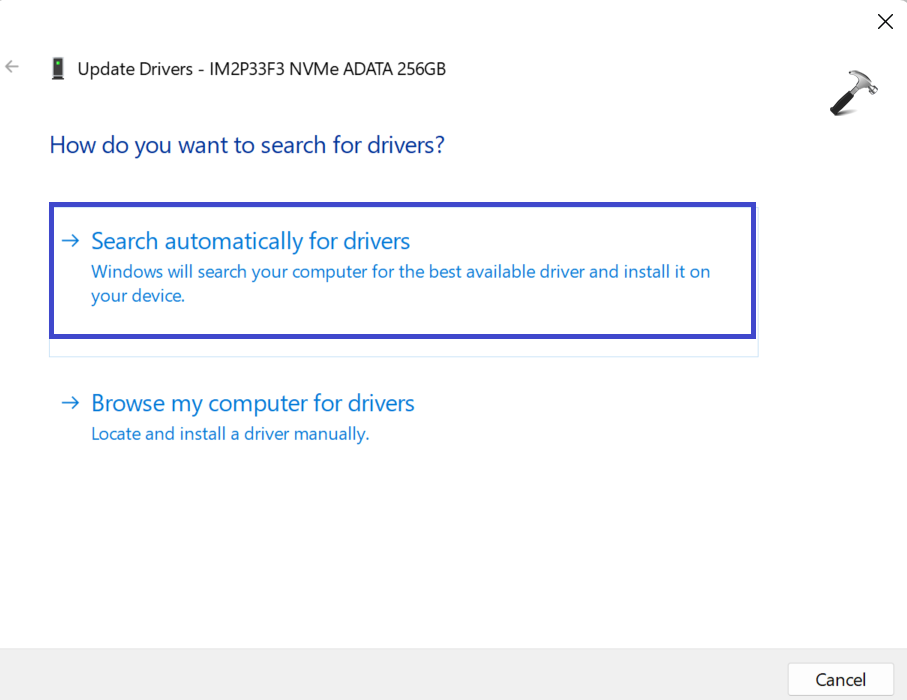907x700 pixels.
Task: Click the back arrow in the wizard
Action: (x=12, y=67)
